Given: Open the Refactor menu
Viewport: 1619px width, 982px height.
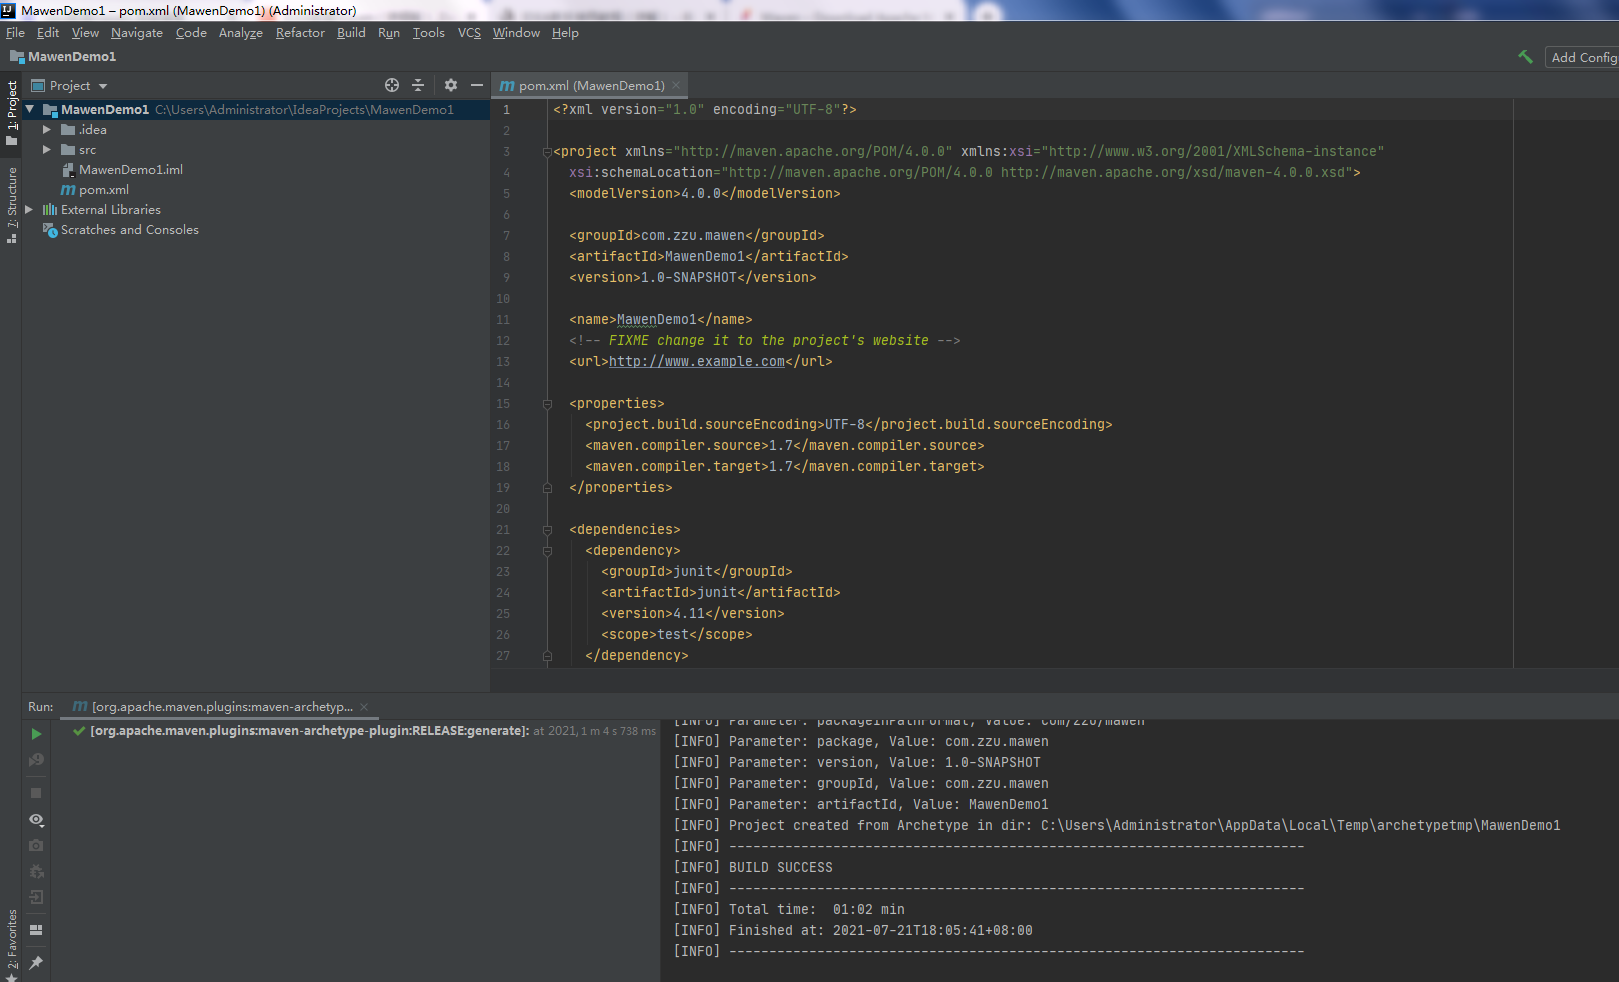Looking at the screenshot, I should 300,33.
